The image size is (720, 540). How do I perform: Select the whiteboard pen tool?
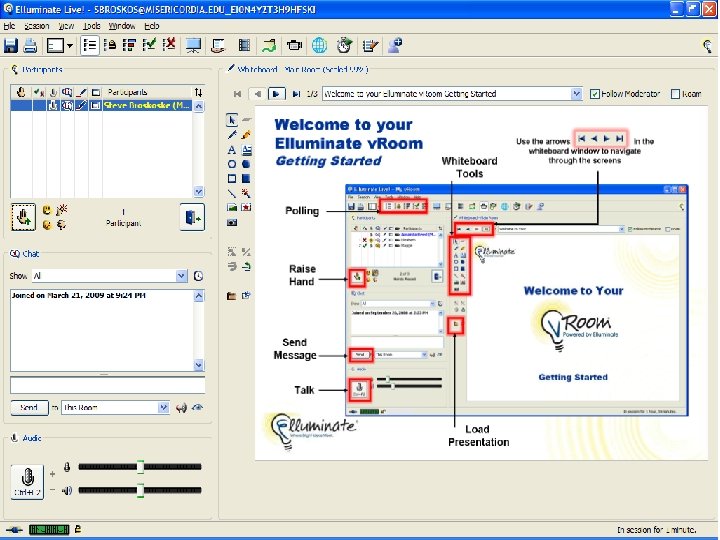(x=232, y=135)
